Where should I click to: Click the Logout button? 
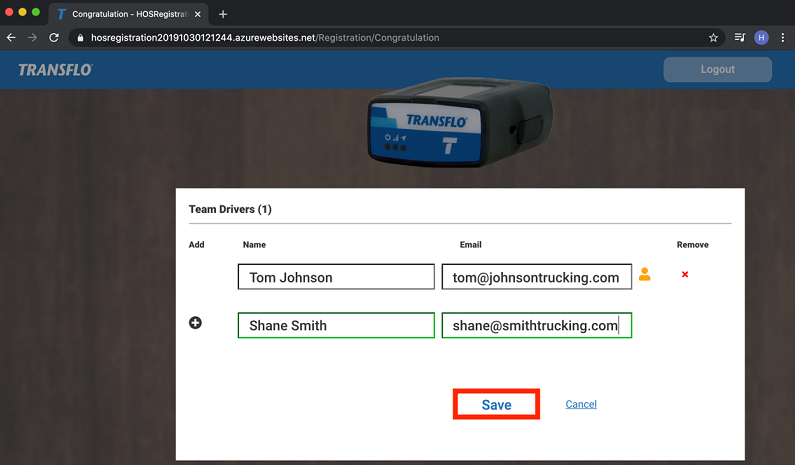pyautogui.click(x=717, y=69)
